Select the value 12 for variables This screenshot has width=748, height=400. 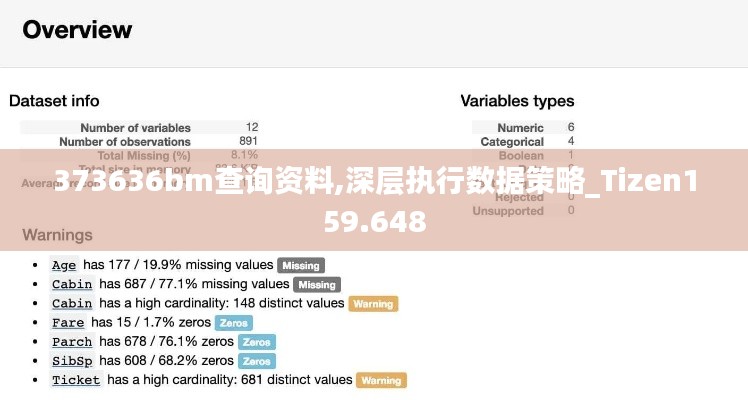click(x=252, y=127)
